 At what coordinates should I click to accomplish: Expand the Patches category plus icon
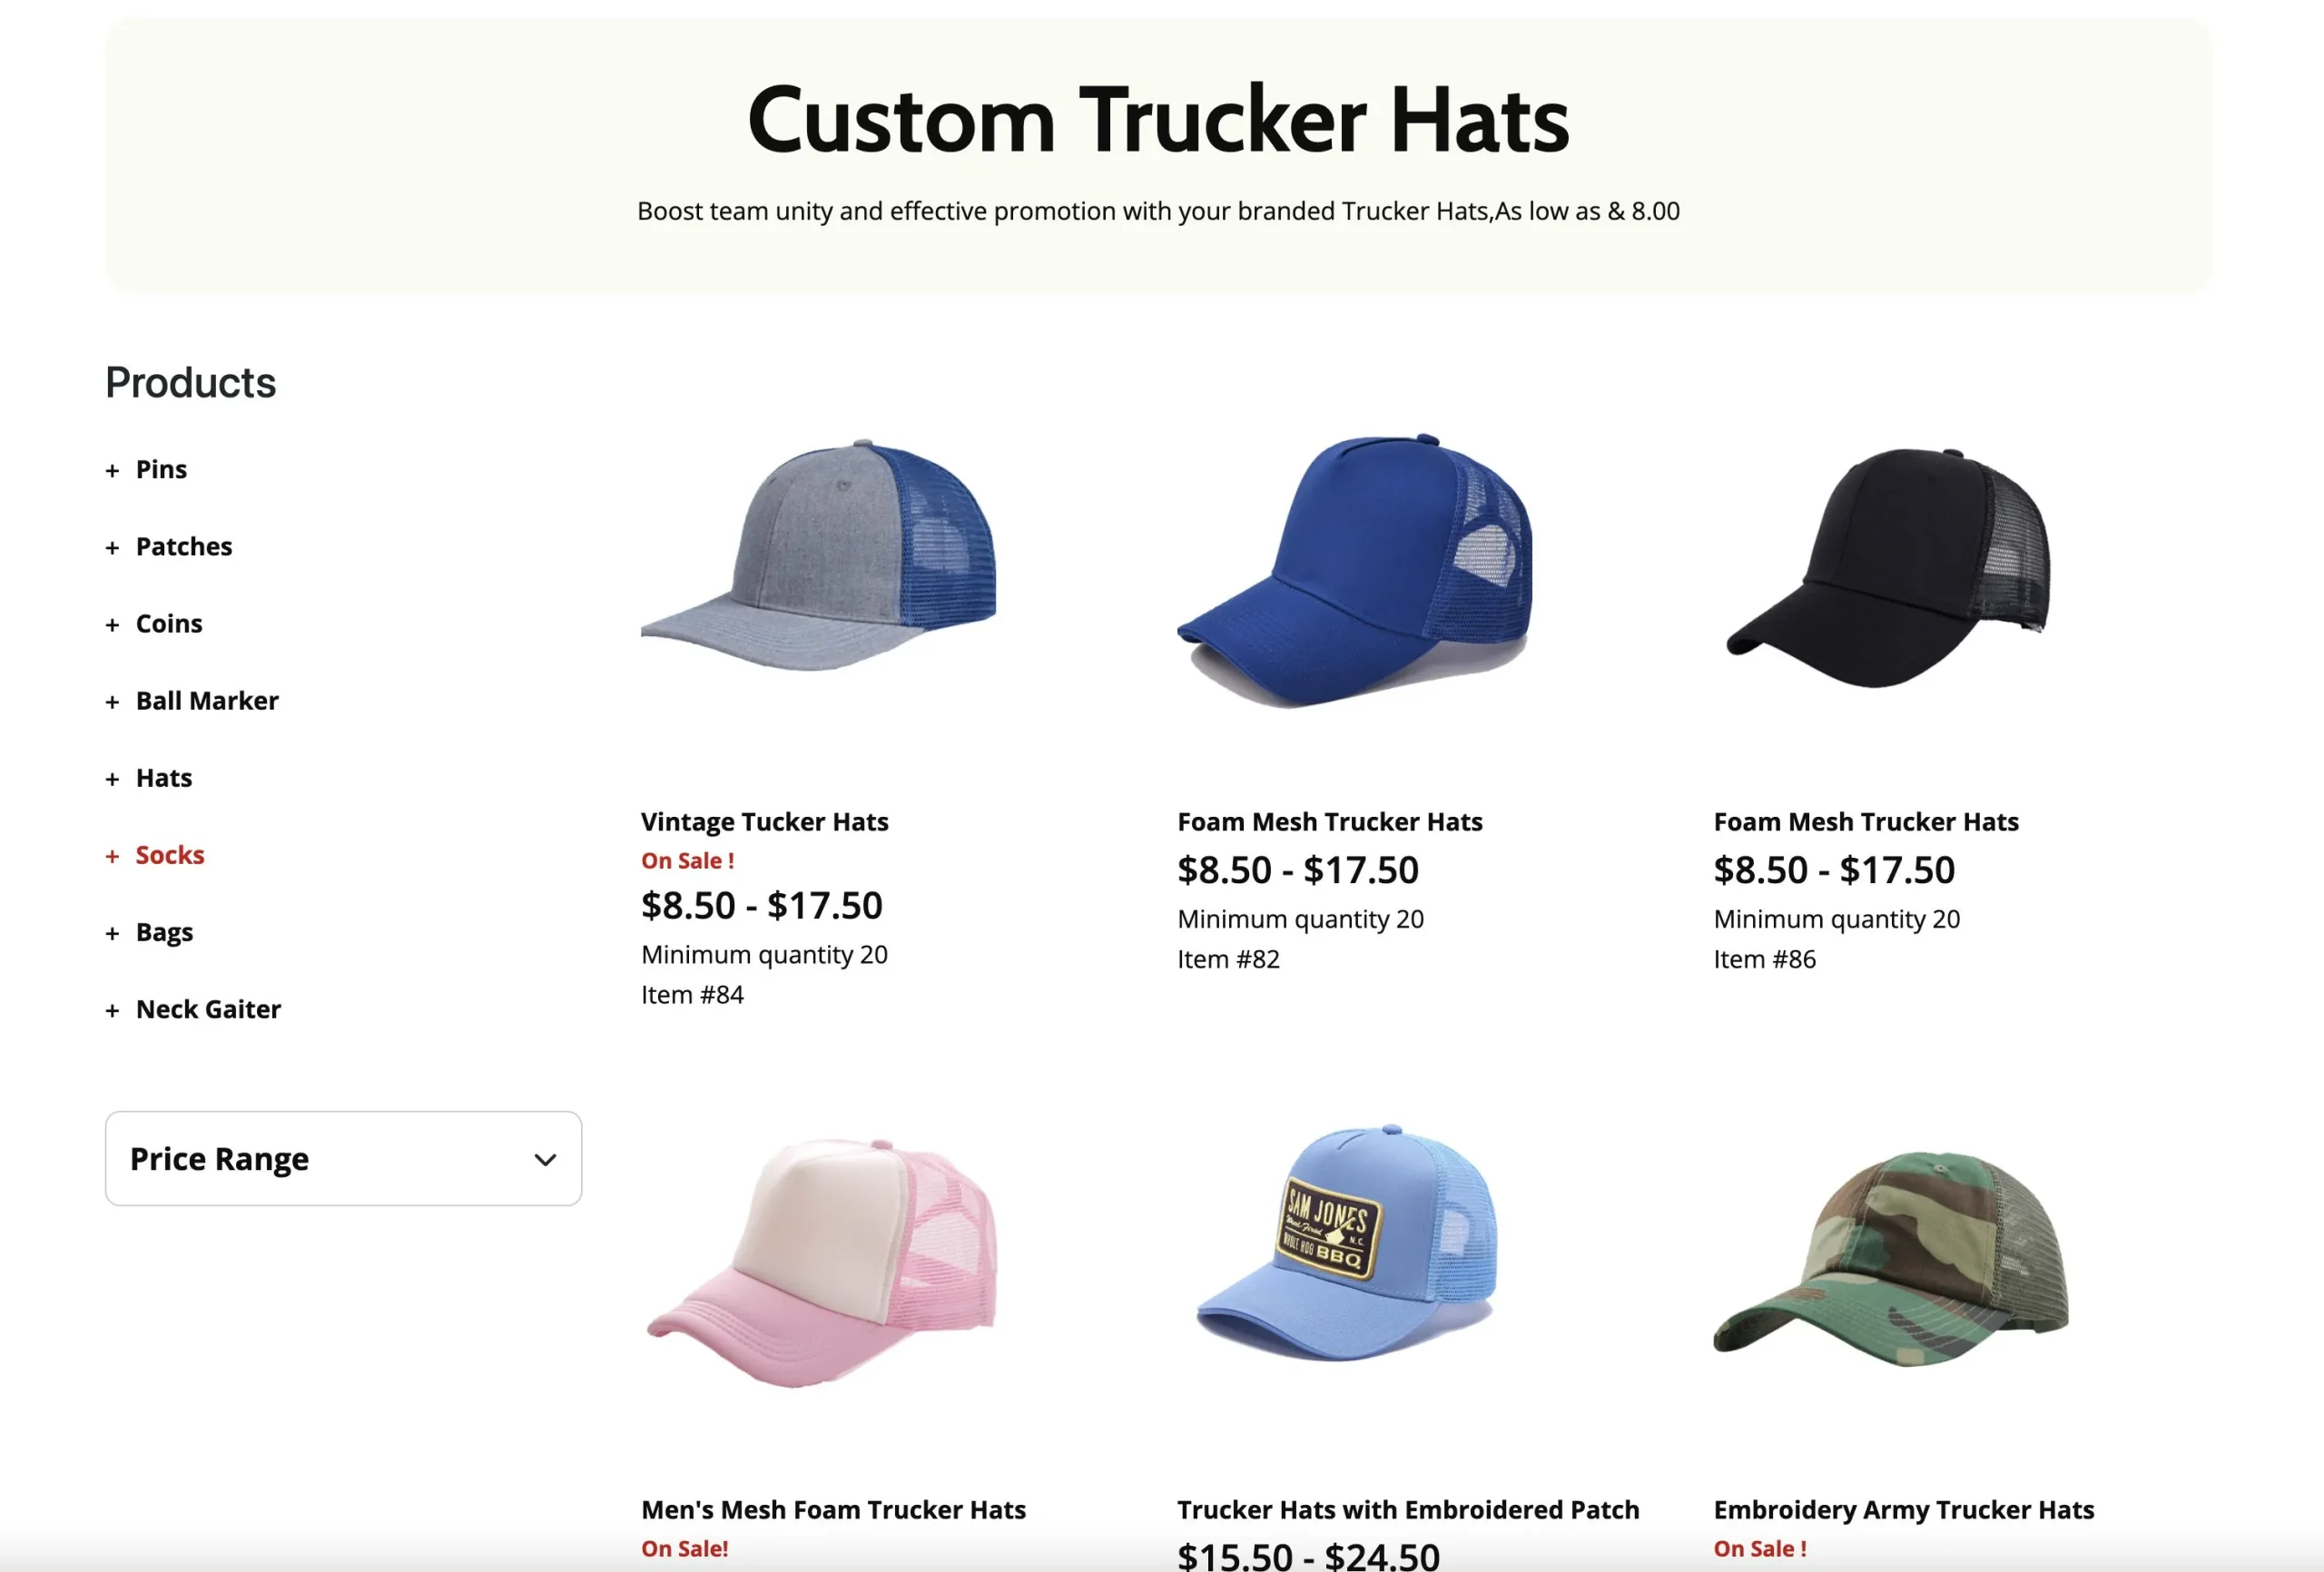[112, 548]
